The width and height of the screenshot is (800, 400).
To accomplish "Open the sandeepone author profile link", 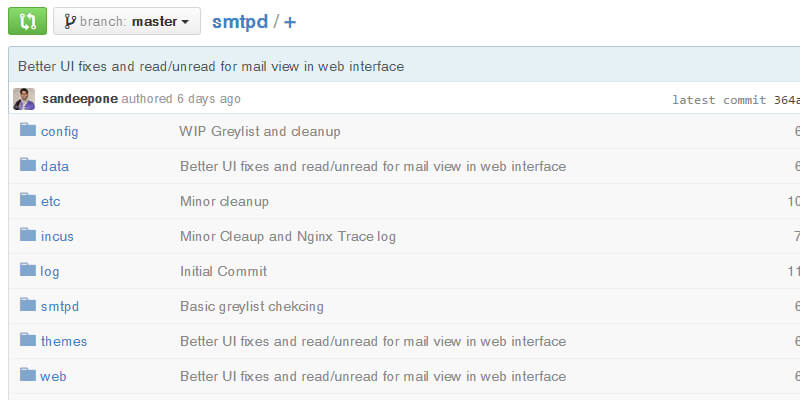I will (80, 99).
